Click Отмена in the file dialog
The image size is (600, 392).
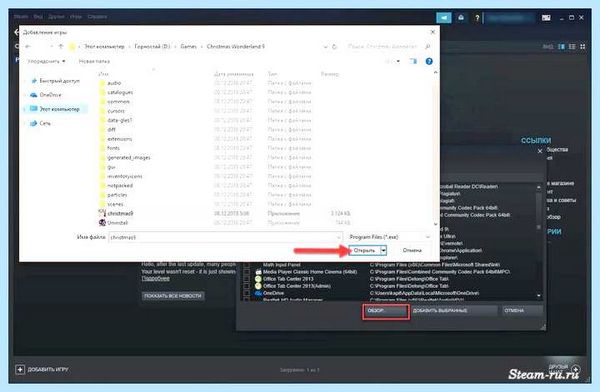pos(412,250)
